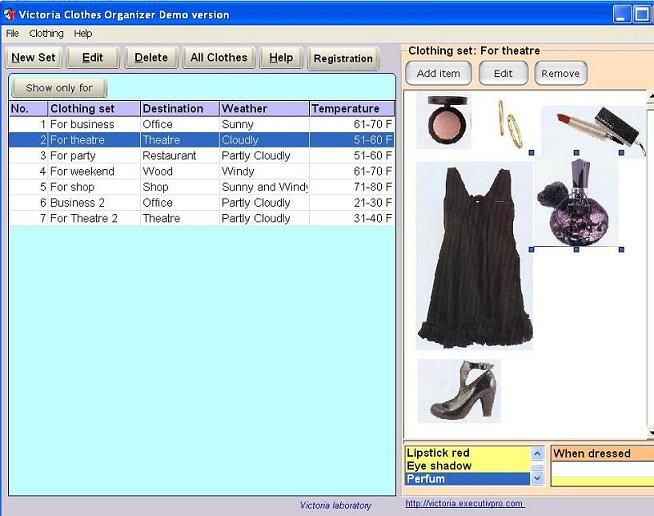Viewport: 654px width, 516px height.
Task: Click the New Set button
Action: click(x=34, y=58)
